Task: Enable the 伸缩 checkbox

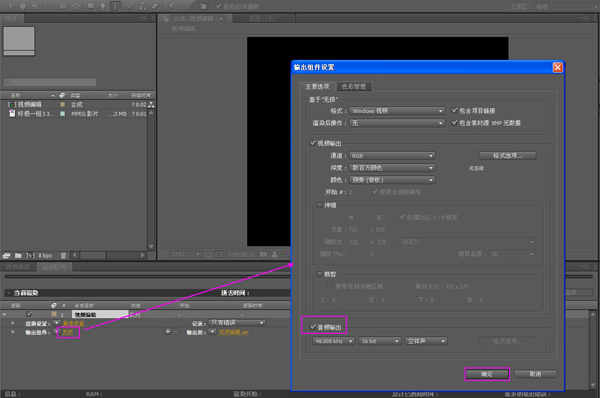Action: pos(320,205)
